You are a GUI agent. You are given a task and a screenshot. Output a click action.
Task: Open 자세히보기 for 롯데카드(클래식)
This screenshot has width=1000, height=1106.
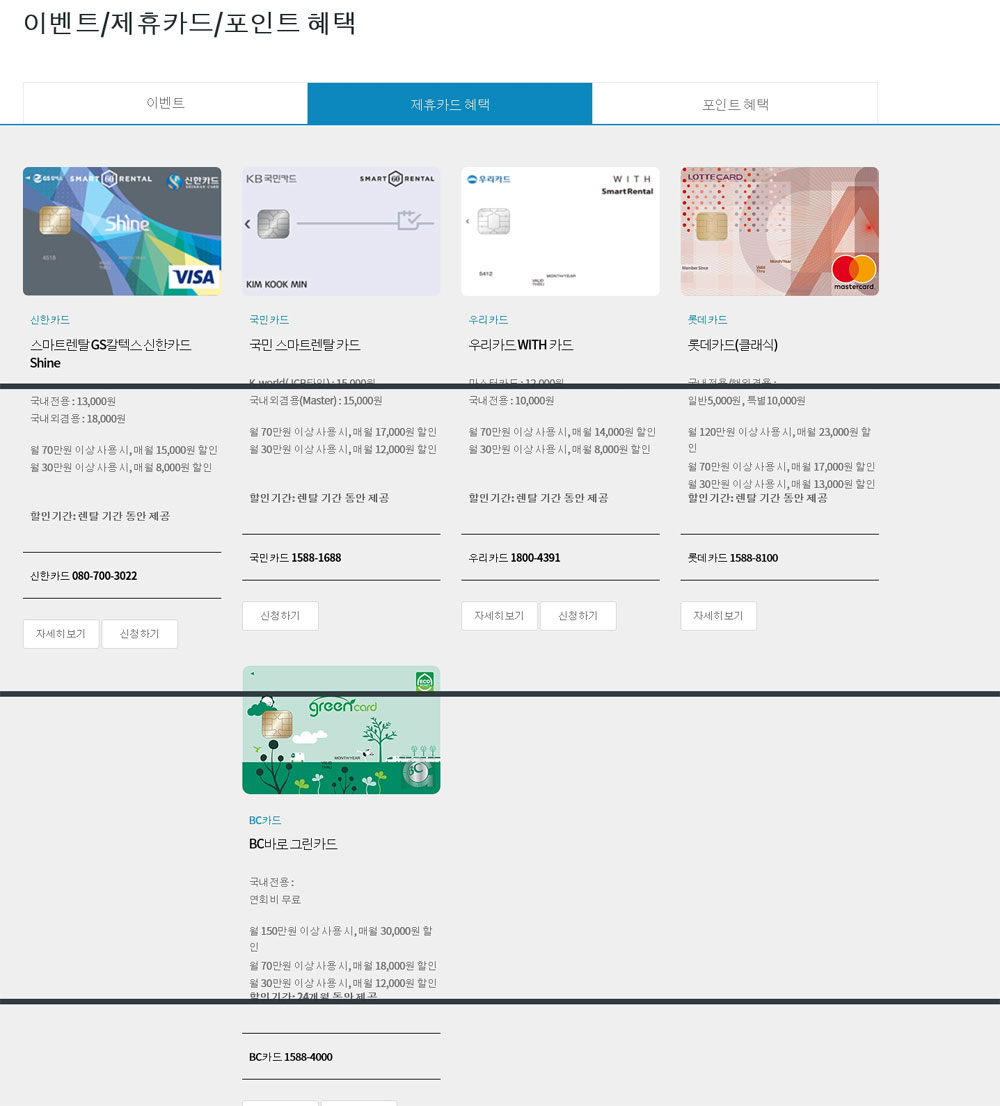[x=718, y=616]
